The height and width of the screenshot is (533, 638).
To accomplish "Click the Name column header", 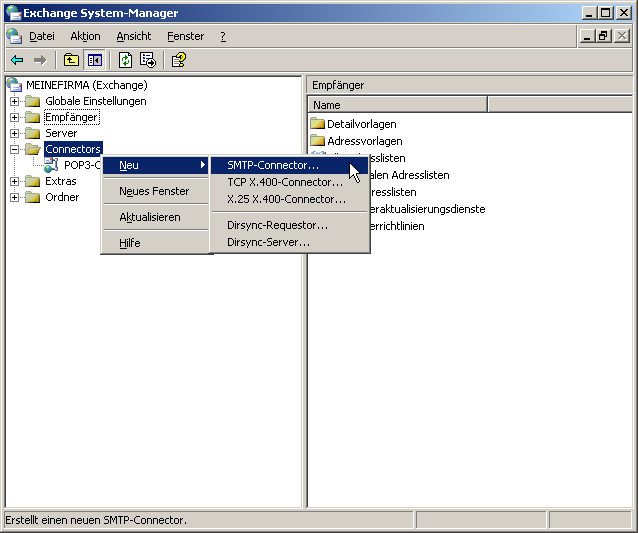I will [398, 105].
